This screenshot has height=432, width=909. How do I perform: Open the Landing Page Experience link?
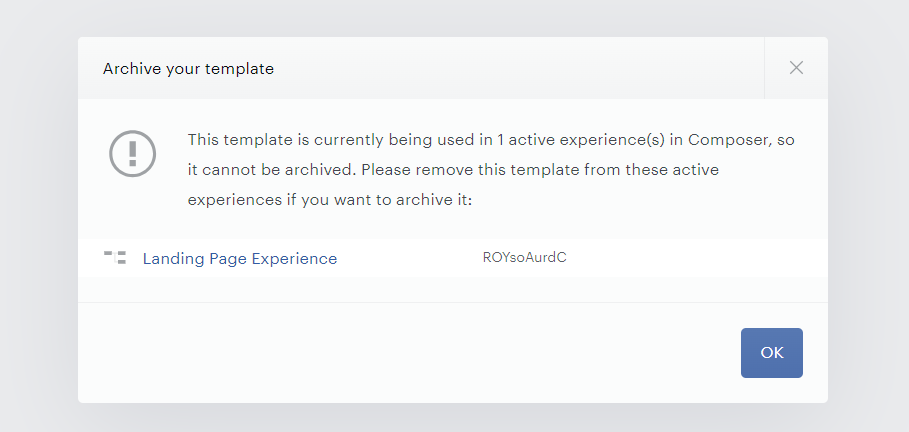239,258
